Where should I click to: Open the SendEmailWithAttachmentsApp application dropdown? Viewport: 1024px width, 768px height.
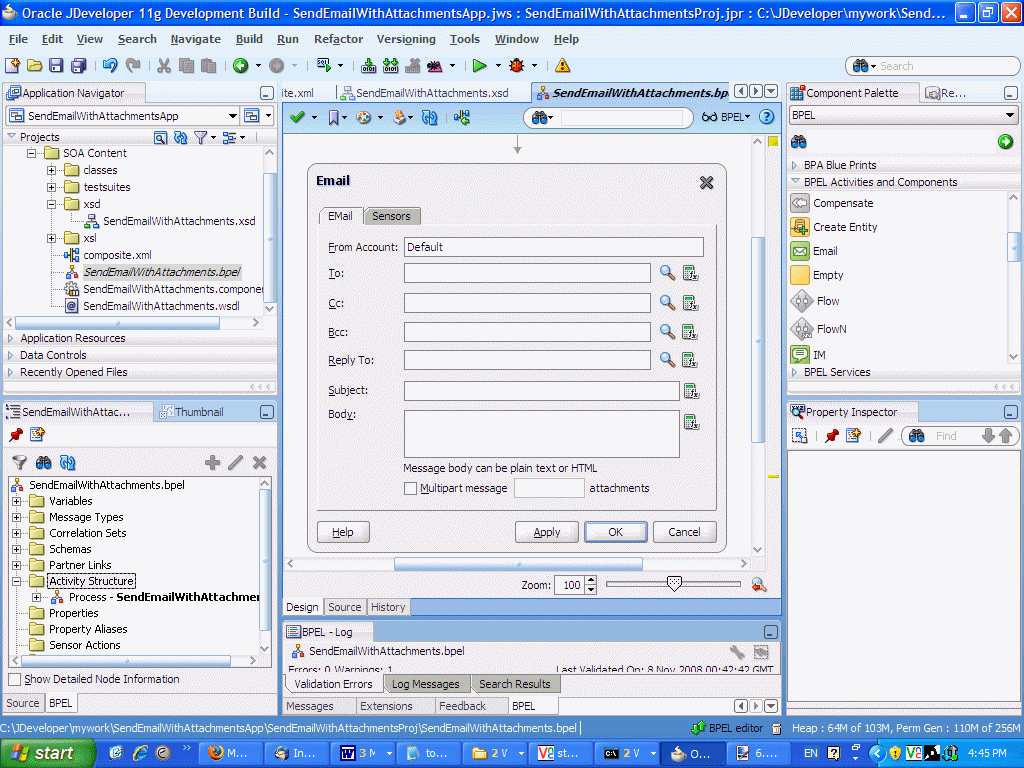click(x=232, y=116)
